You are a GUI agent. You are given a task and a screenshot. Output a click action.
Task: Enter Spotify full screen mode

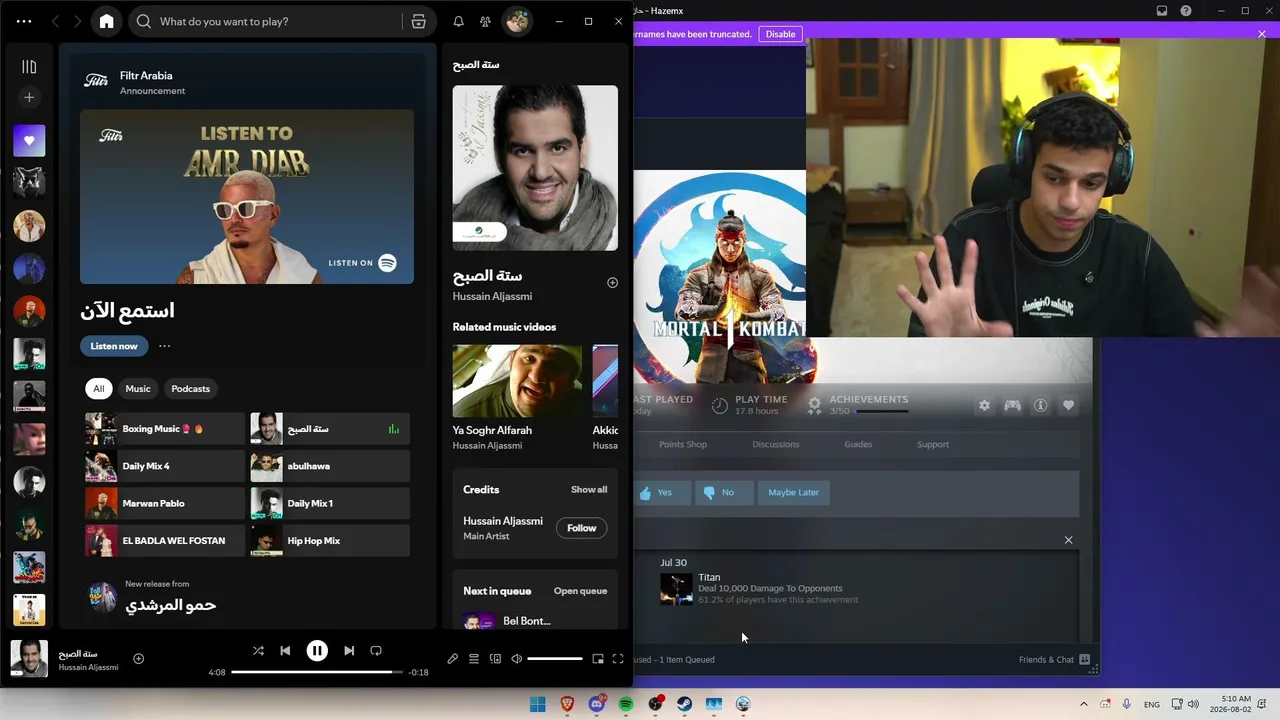[618, 659]
